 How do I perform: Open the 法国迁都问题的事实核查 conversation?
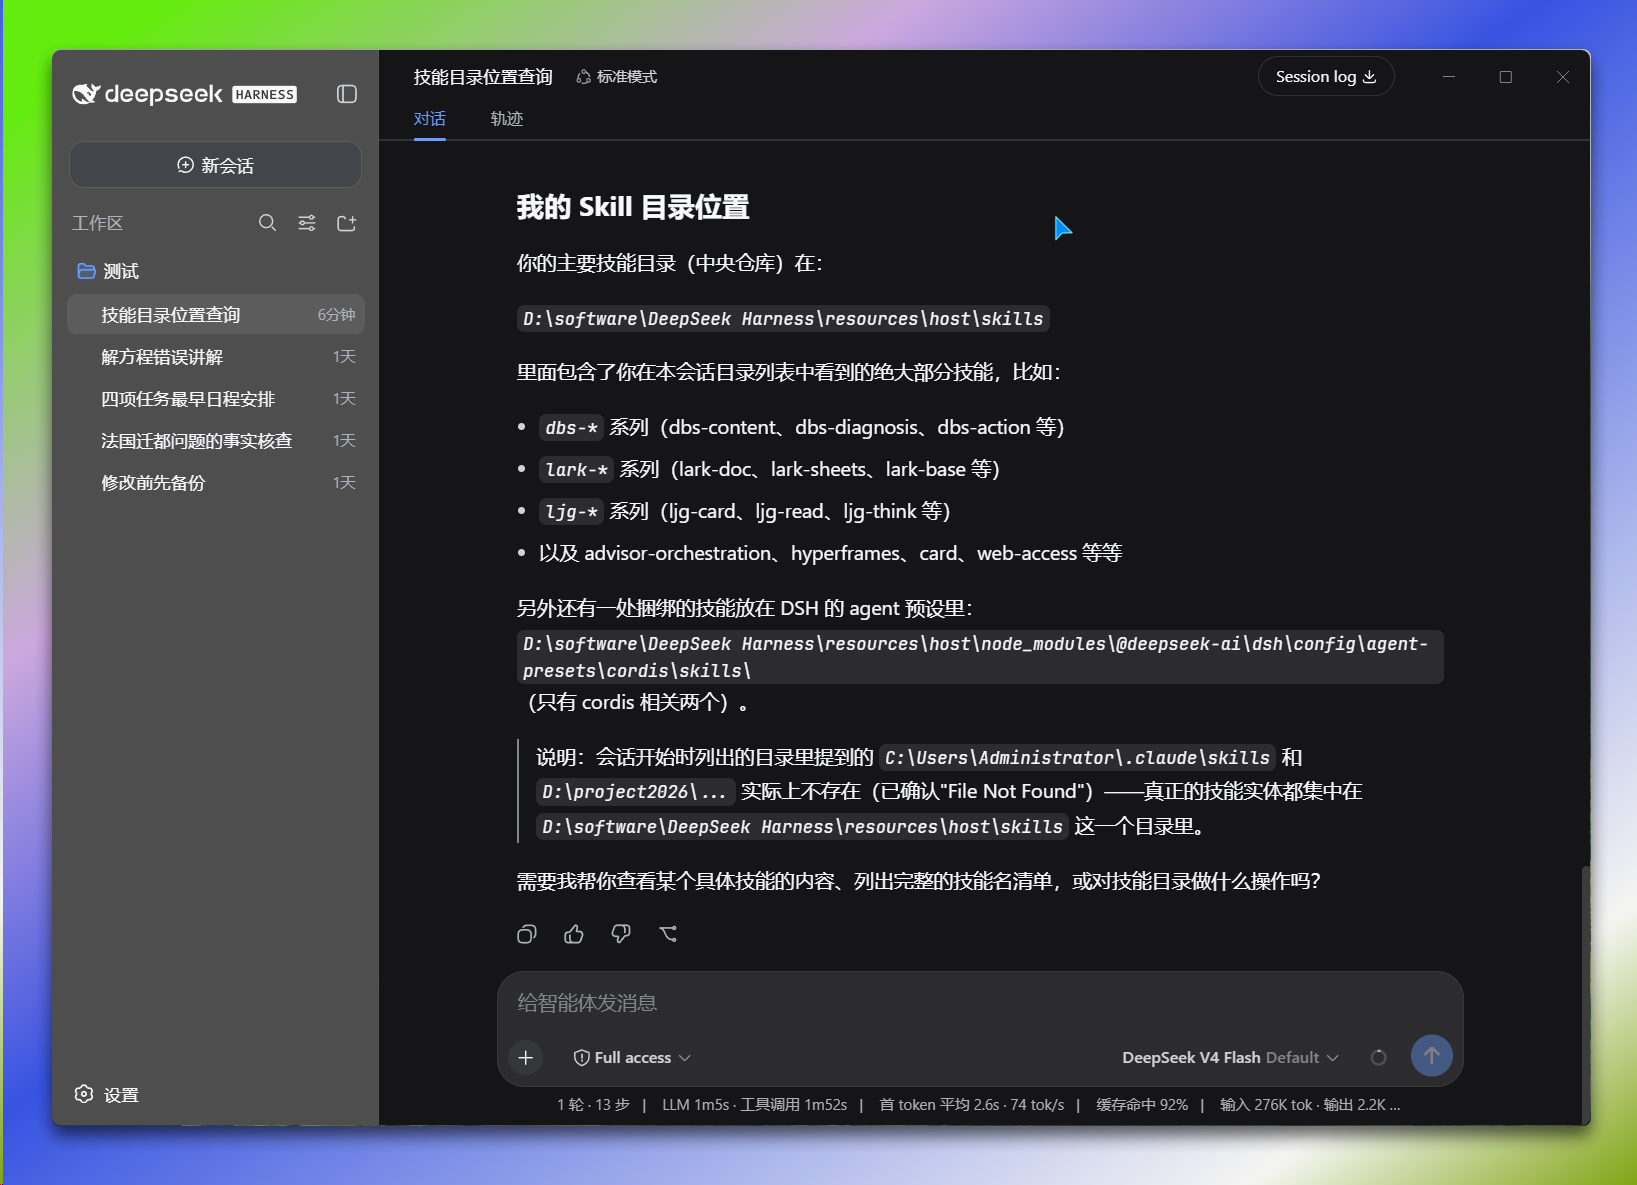pyautogui.click(x=216, y=441)
